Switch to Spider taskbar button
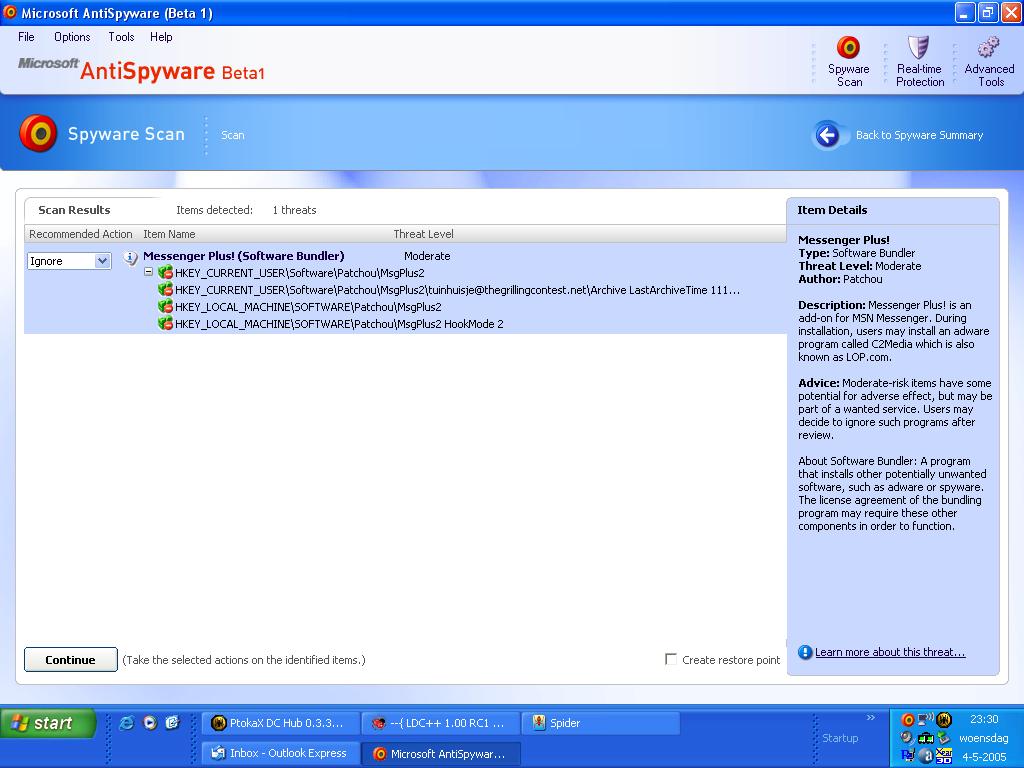This screenshot has width=1024, height=768. [x=601, y=723]
